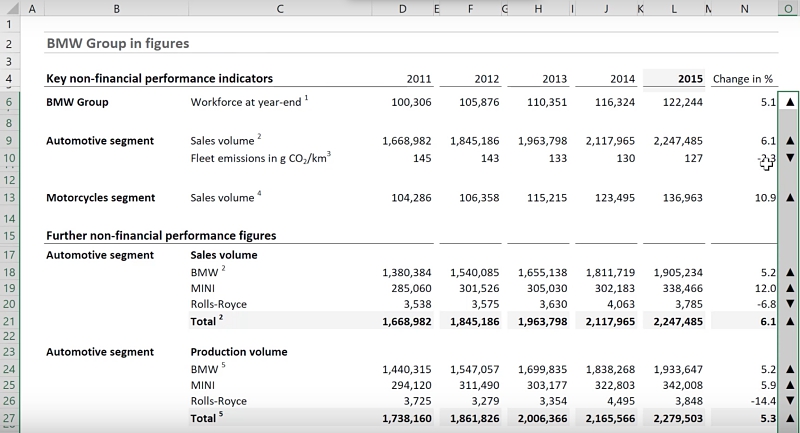Select the 'Change in %' heading cell
Image resolution: width=800 pixels, height=433 pixels.
click(x=743, y=79)
